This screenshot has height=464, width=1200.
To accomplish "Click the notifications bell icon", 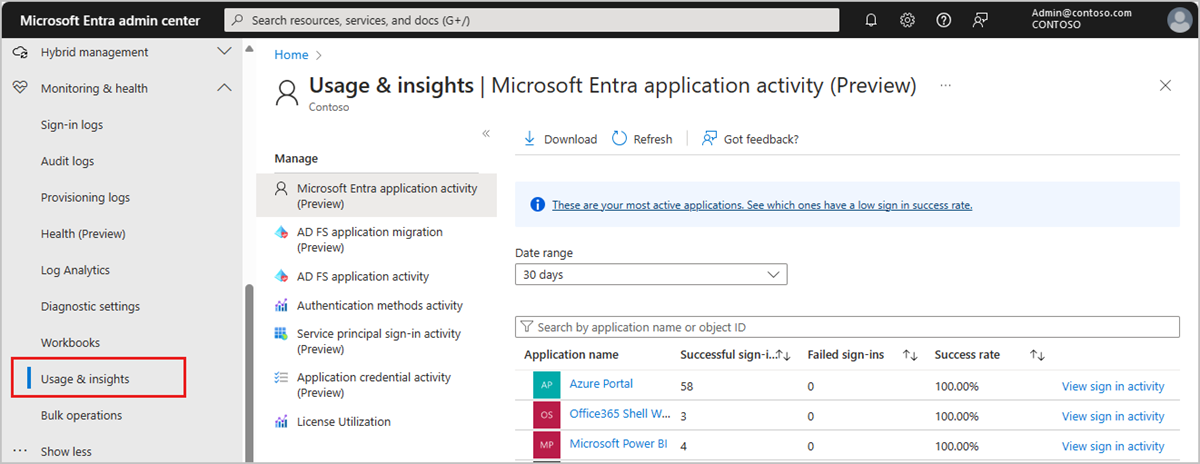I will [x=871, y=20].
